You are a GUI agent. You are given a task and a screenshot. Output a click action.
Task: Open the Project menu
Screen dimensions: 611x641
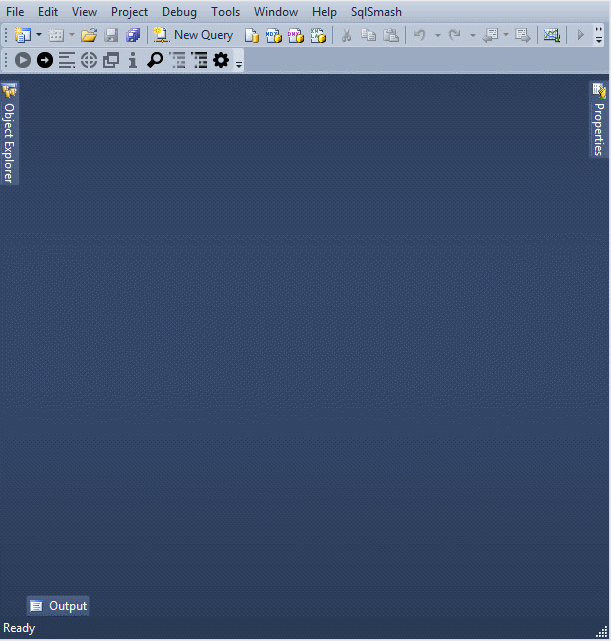click(129, 12)
